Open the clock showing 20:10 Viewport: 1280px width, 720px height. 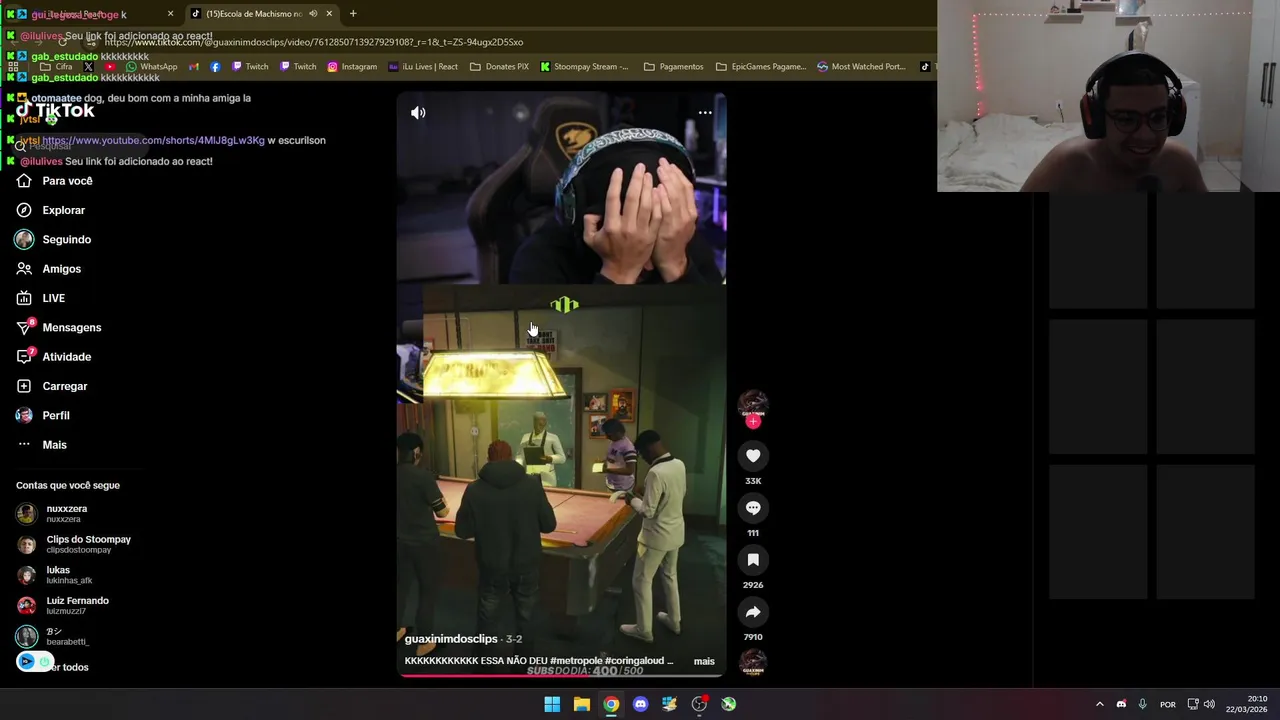coord(1248,704)
